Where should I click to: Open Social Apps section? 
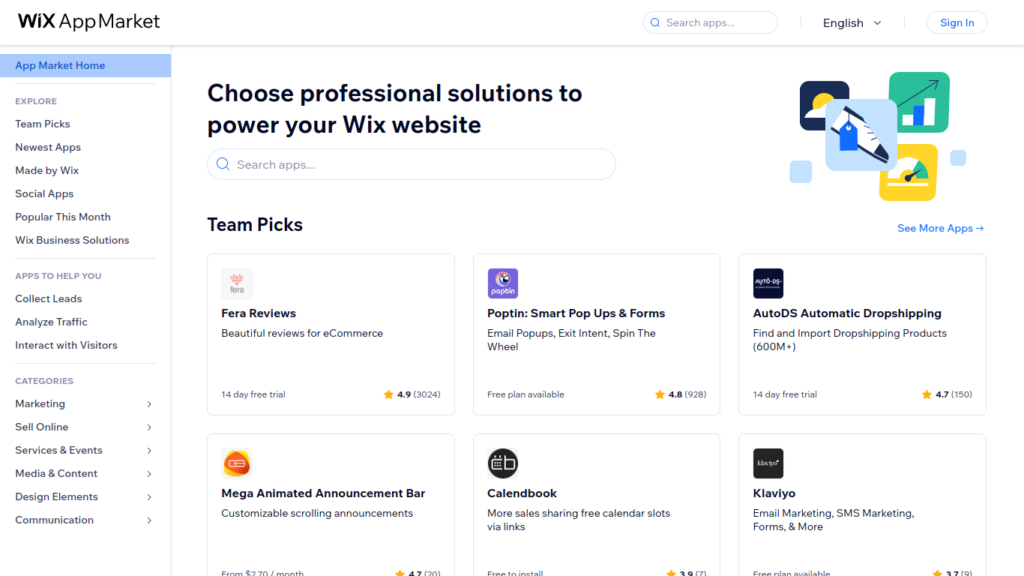click(x=44, y=194)
